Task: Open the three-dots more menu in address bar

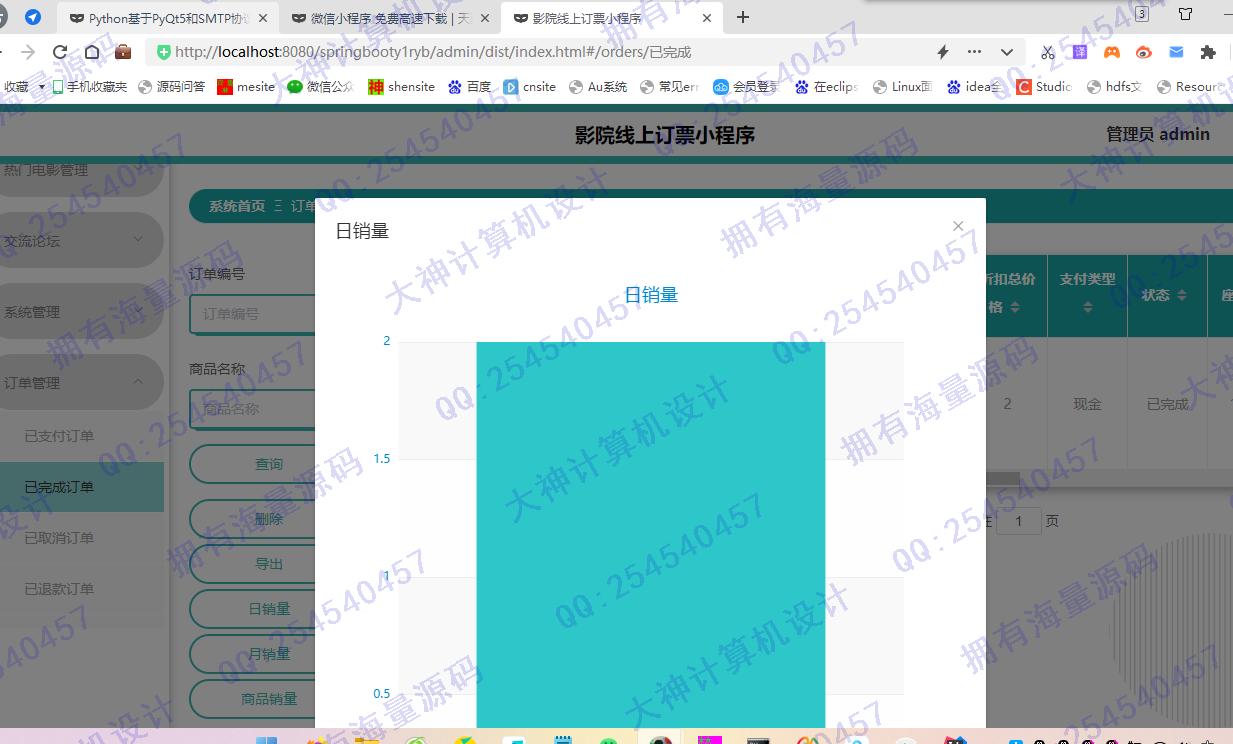Action: coord(974,52)
